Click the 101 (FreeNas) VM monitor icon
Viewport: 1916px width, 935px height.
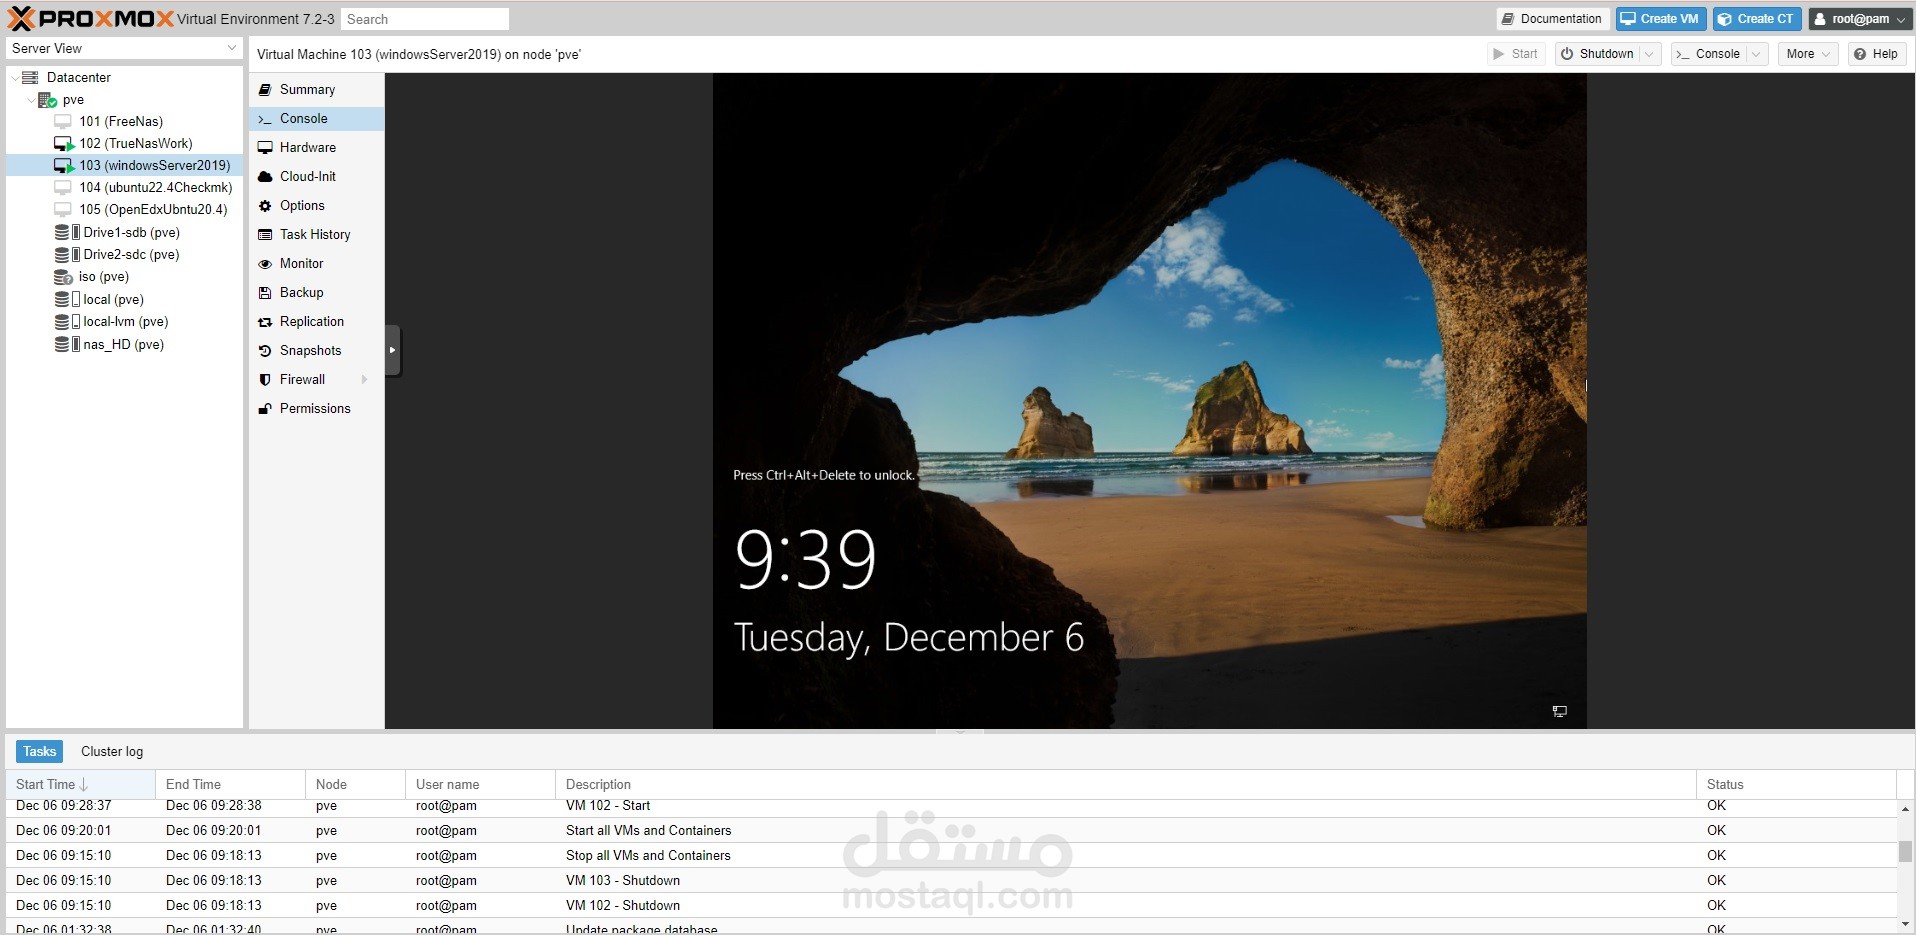point(63,122)
